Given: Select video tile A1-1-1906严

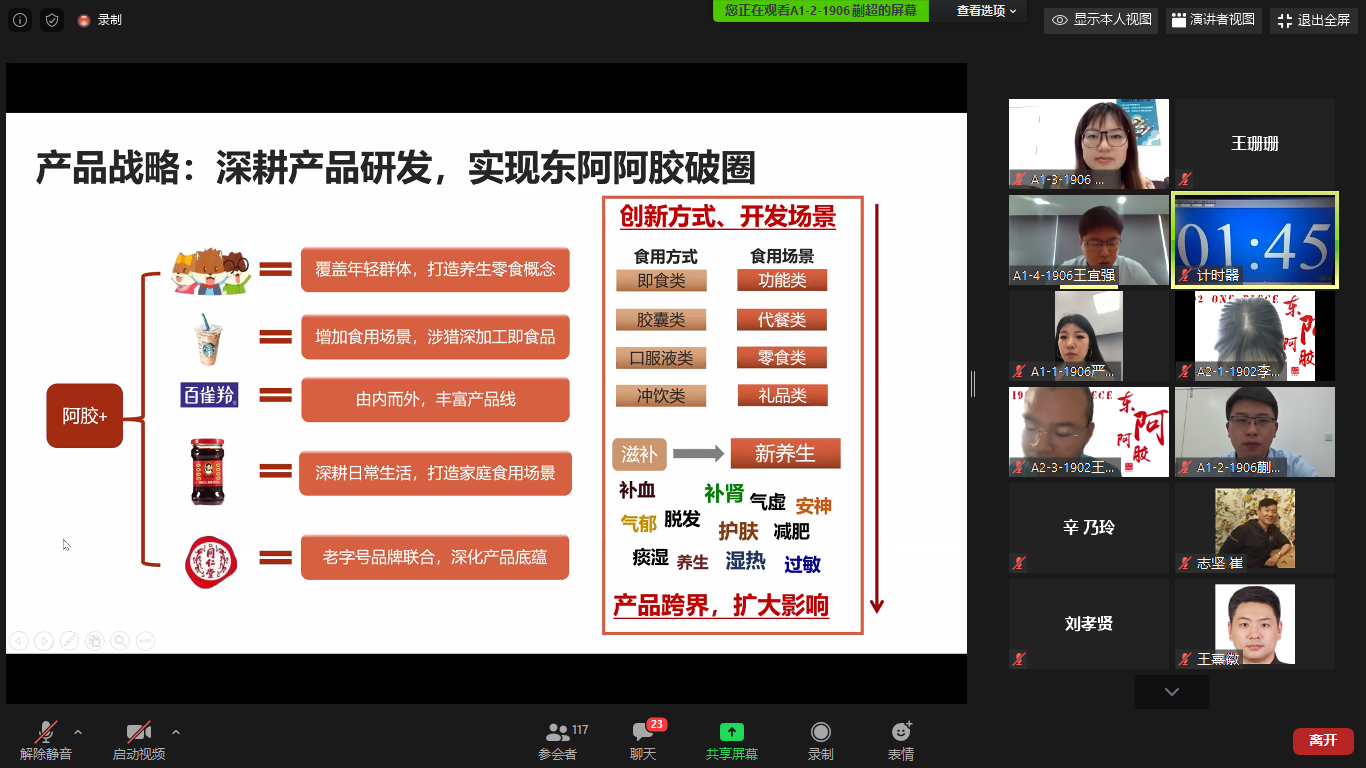Looking at the screenshot, I should click(x=1088, y=336).
